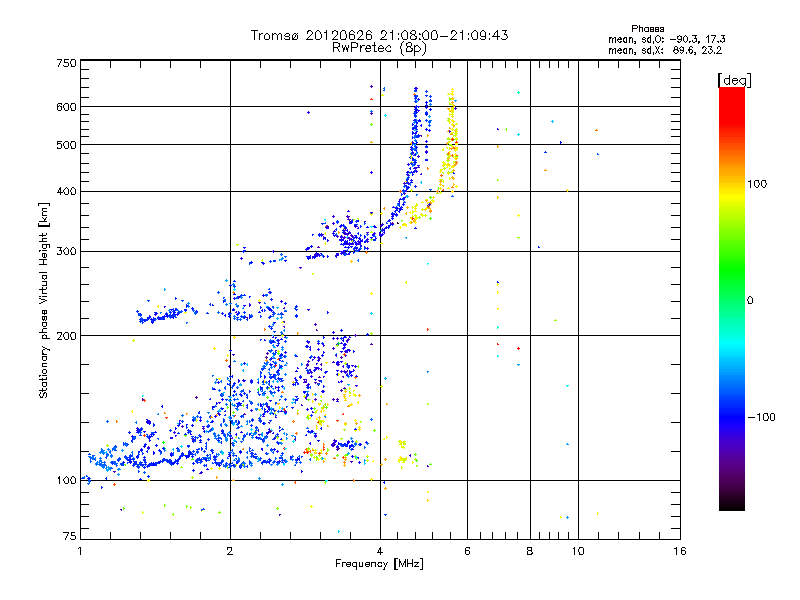Click the '[deg]' colorbar unit label
The width and height of the screenshot is (800, 600).
(734, 80)
